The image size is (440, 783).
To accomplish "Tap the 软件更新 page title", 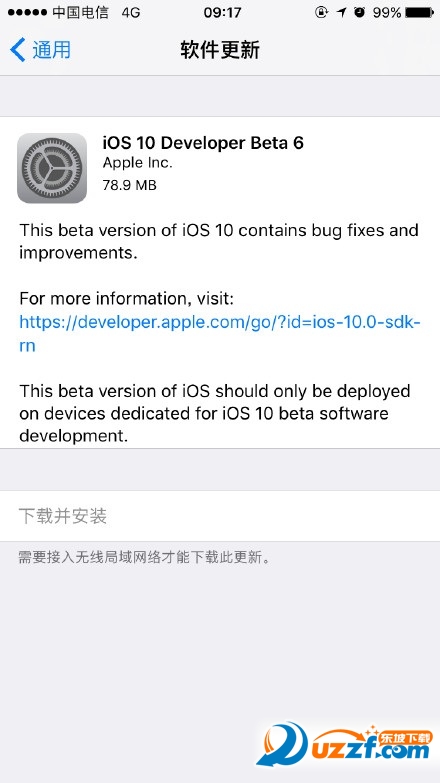I will pos(220,50).
